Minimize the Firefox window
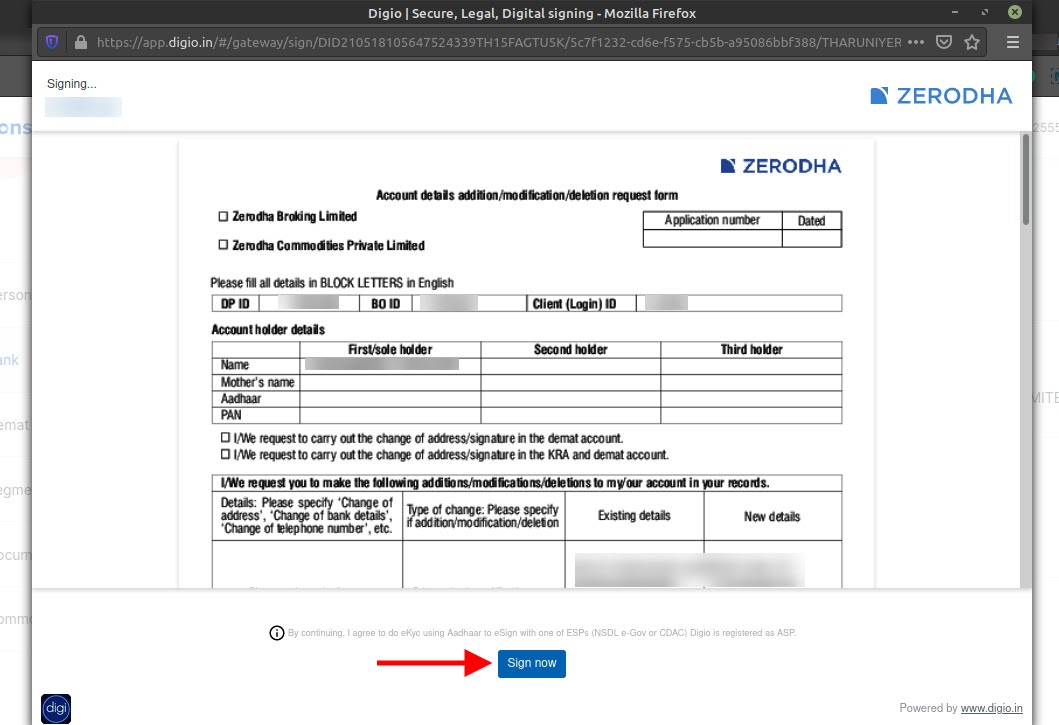The width and height of the screenshot is (1059, 725). [955, 12]
